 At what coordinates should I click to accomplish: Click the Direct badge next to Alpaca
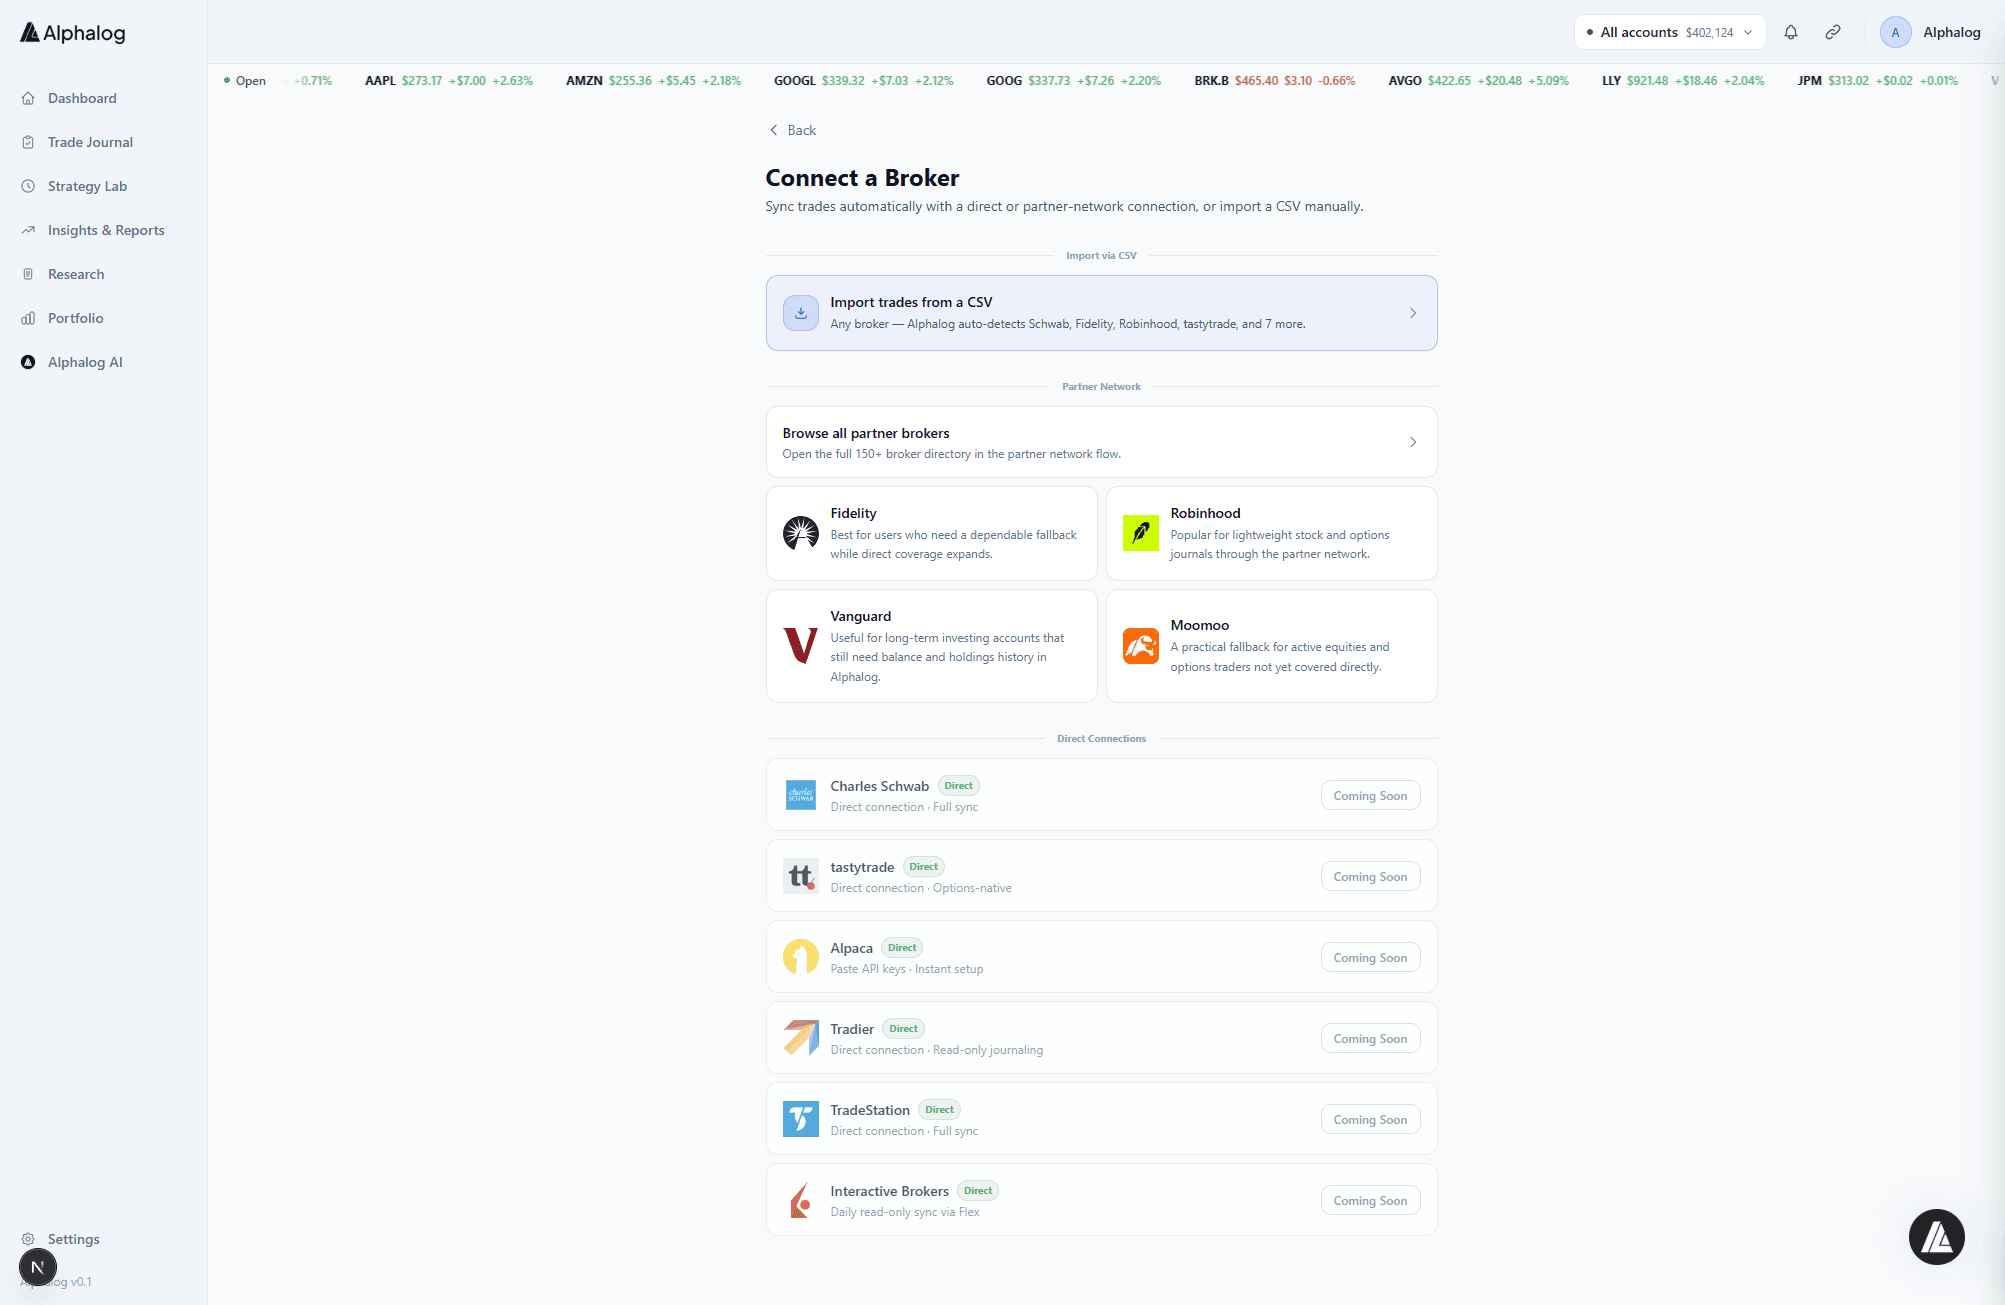[902, 948]
